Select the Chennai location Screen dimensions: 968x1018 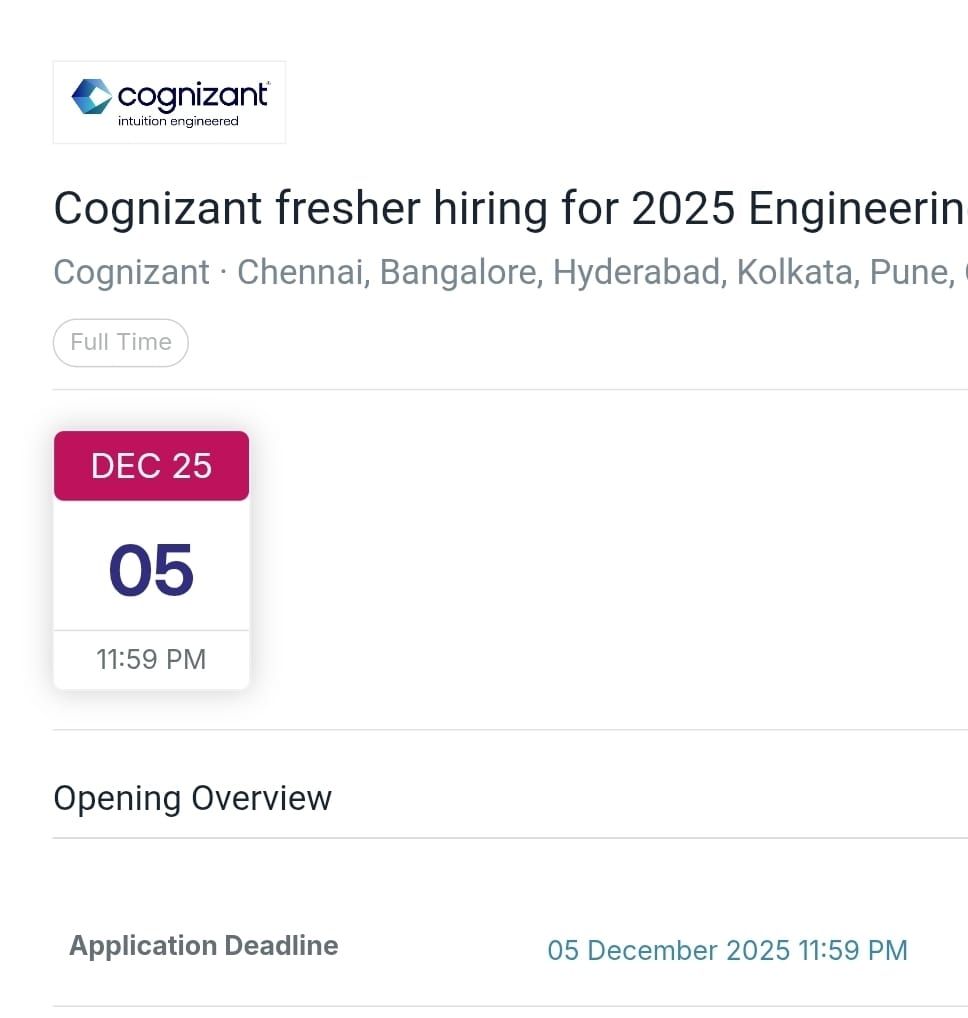click(301, 272)
